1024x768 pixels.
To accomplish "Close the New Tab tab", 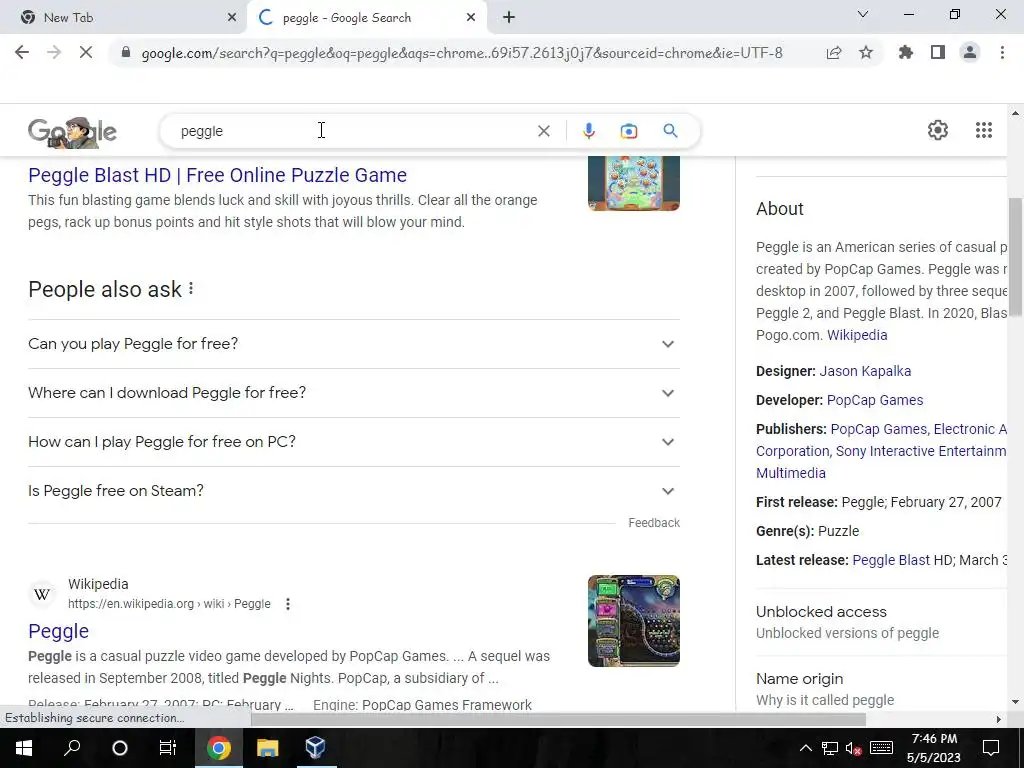I will [232, 18].
